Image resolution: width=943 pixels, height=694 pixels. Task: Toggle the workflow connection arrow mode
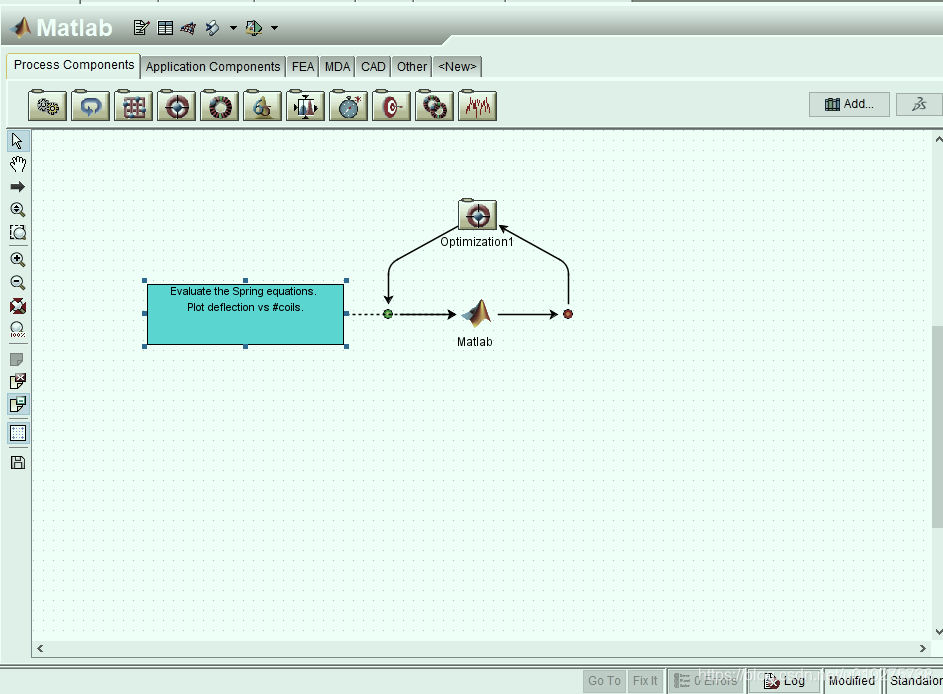point(18,187)
